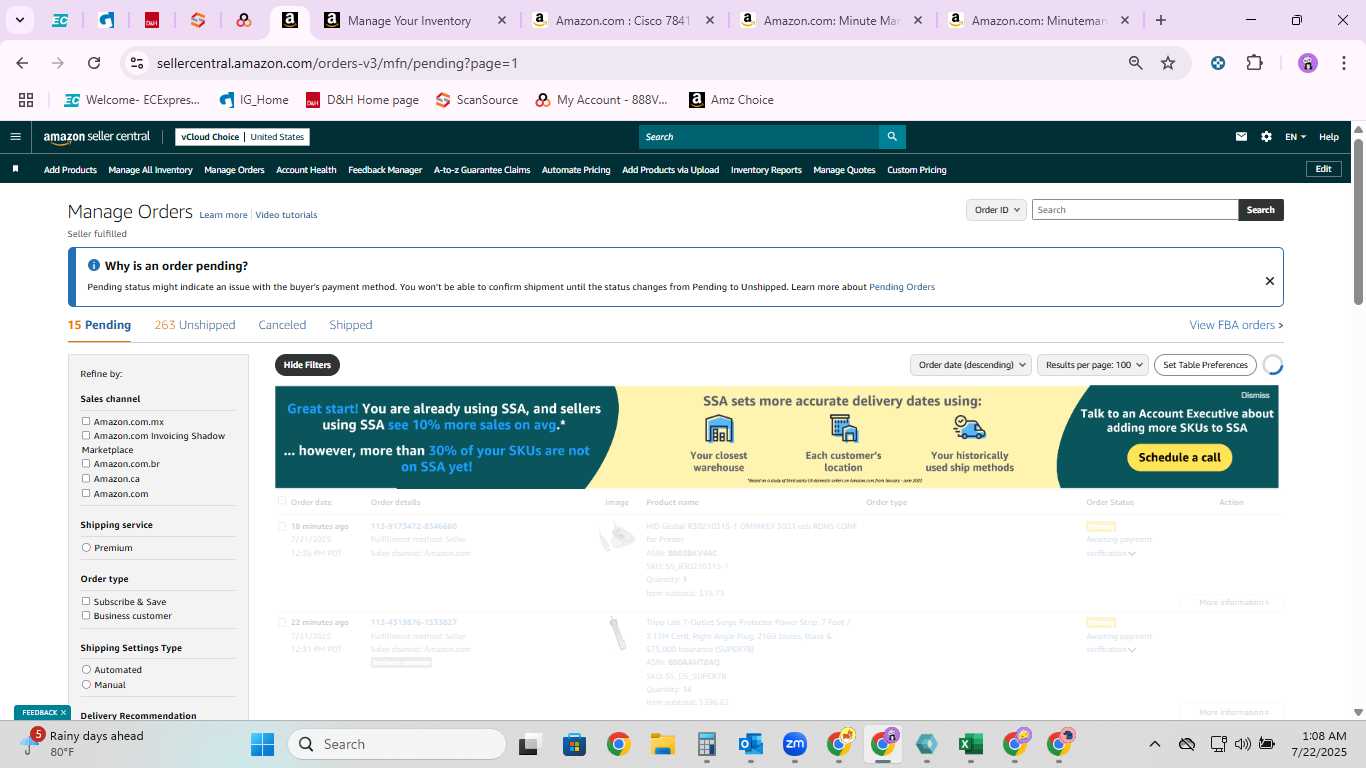This screenshot has width=1366, height=768.
Task: Open the View FBA orders link
Action: coord(1236,325)
